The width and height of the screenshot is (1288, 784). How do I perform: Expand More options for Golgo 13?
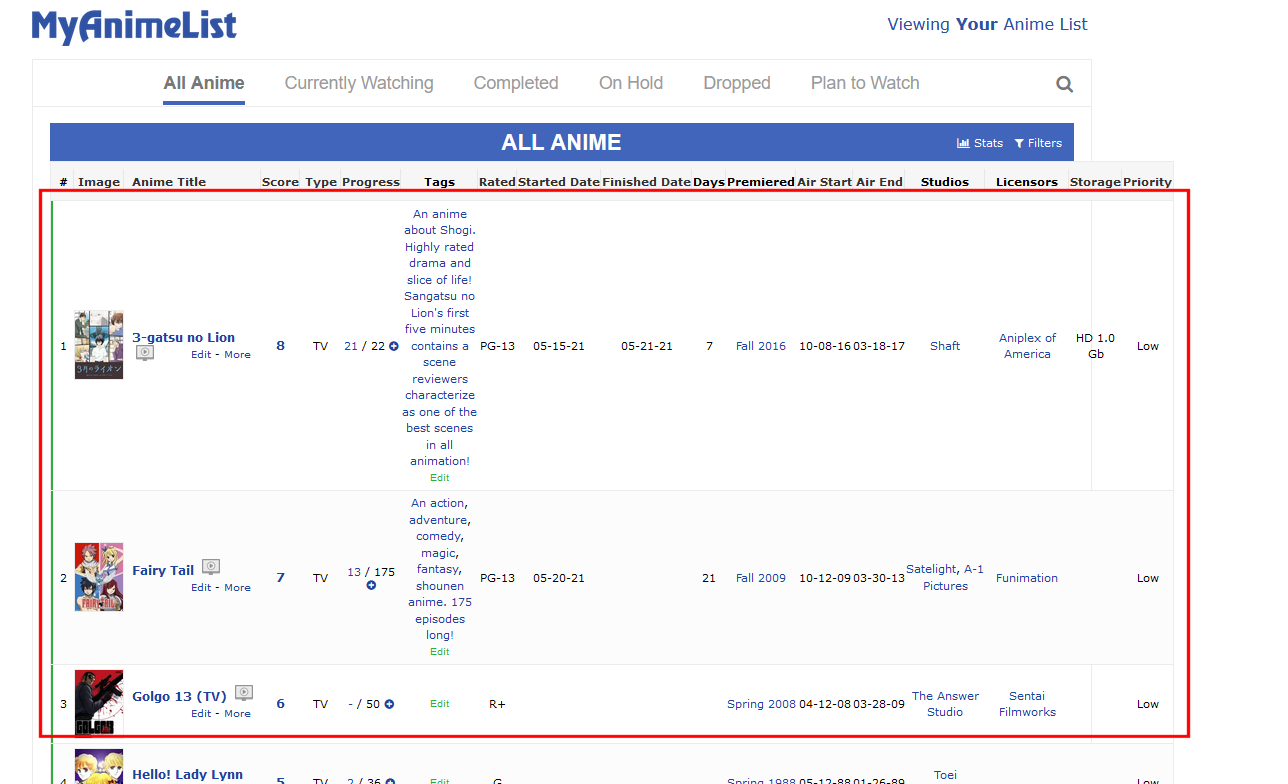tap(237, 714)
